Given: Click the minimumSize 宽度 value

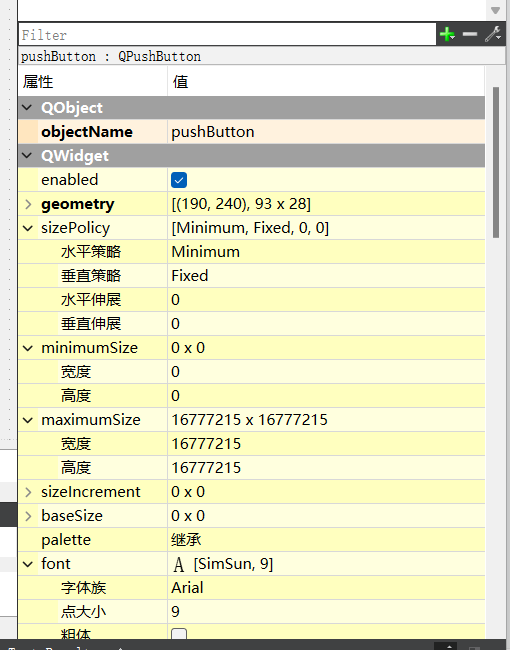Looking at the screenshot, I should tap(326, 372).
